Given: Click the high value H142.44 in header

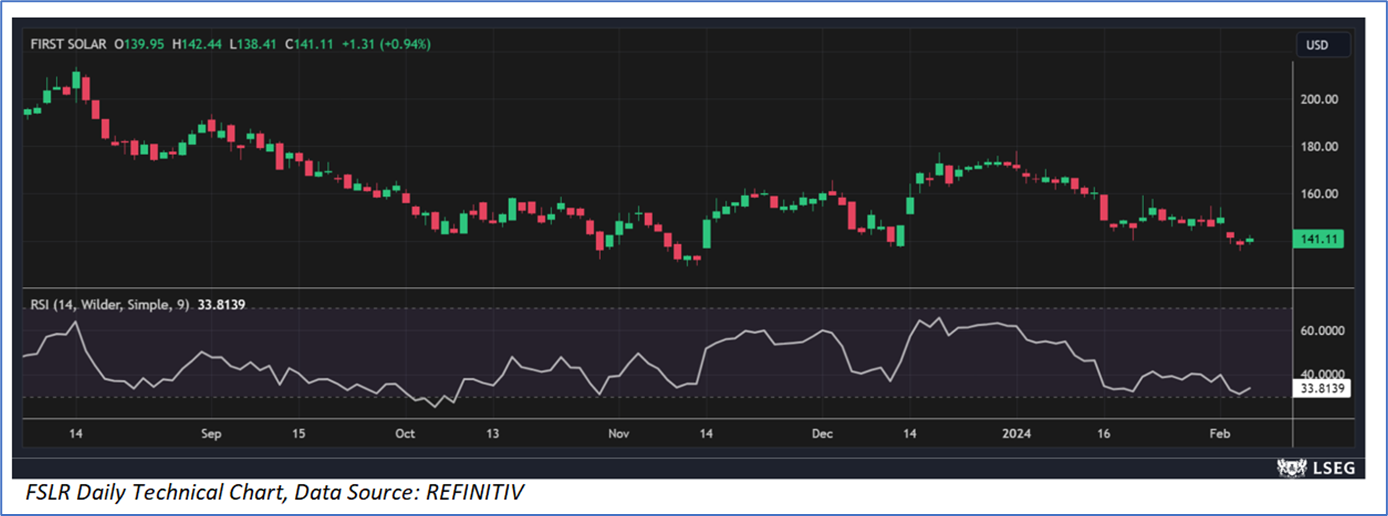Looking at the screenshot, I should [x=199, y=45].
